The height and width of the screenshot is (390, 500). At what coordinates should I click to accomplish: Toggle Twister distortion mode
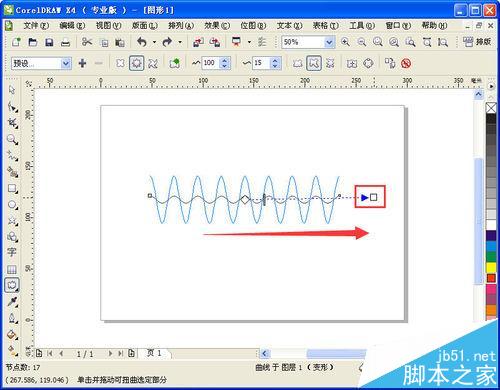(x=153, y=63)
